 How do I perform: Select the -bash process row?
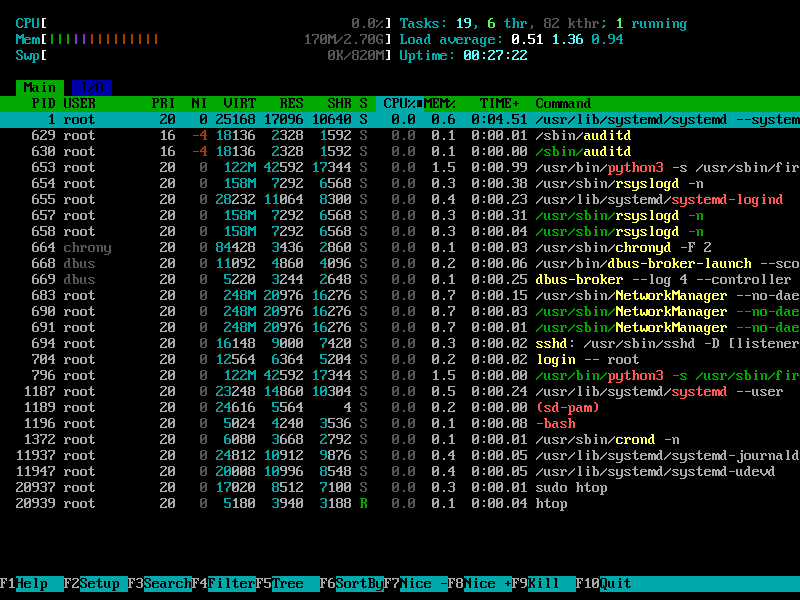point(400,423)
